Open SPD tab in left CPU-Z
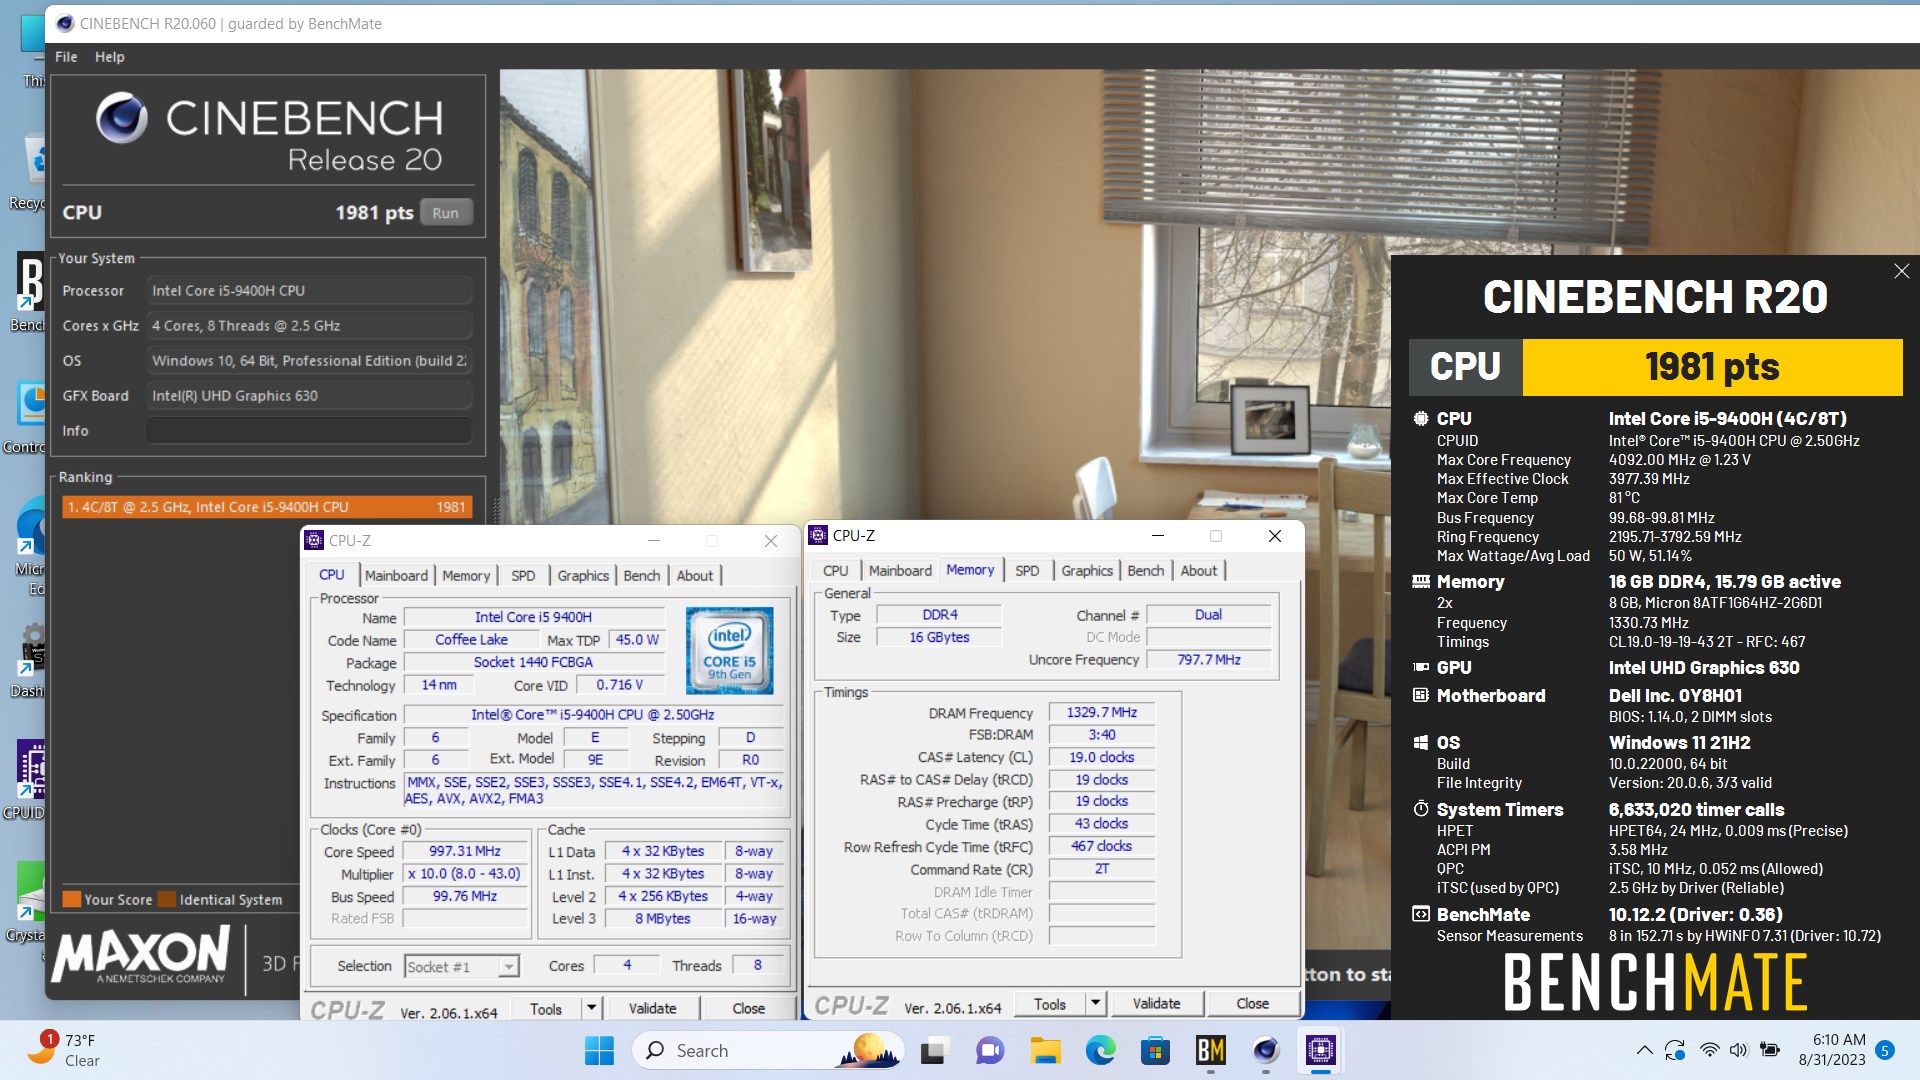This screenshot has height=1080, width=1920. tap(523, 576)
